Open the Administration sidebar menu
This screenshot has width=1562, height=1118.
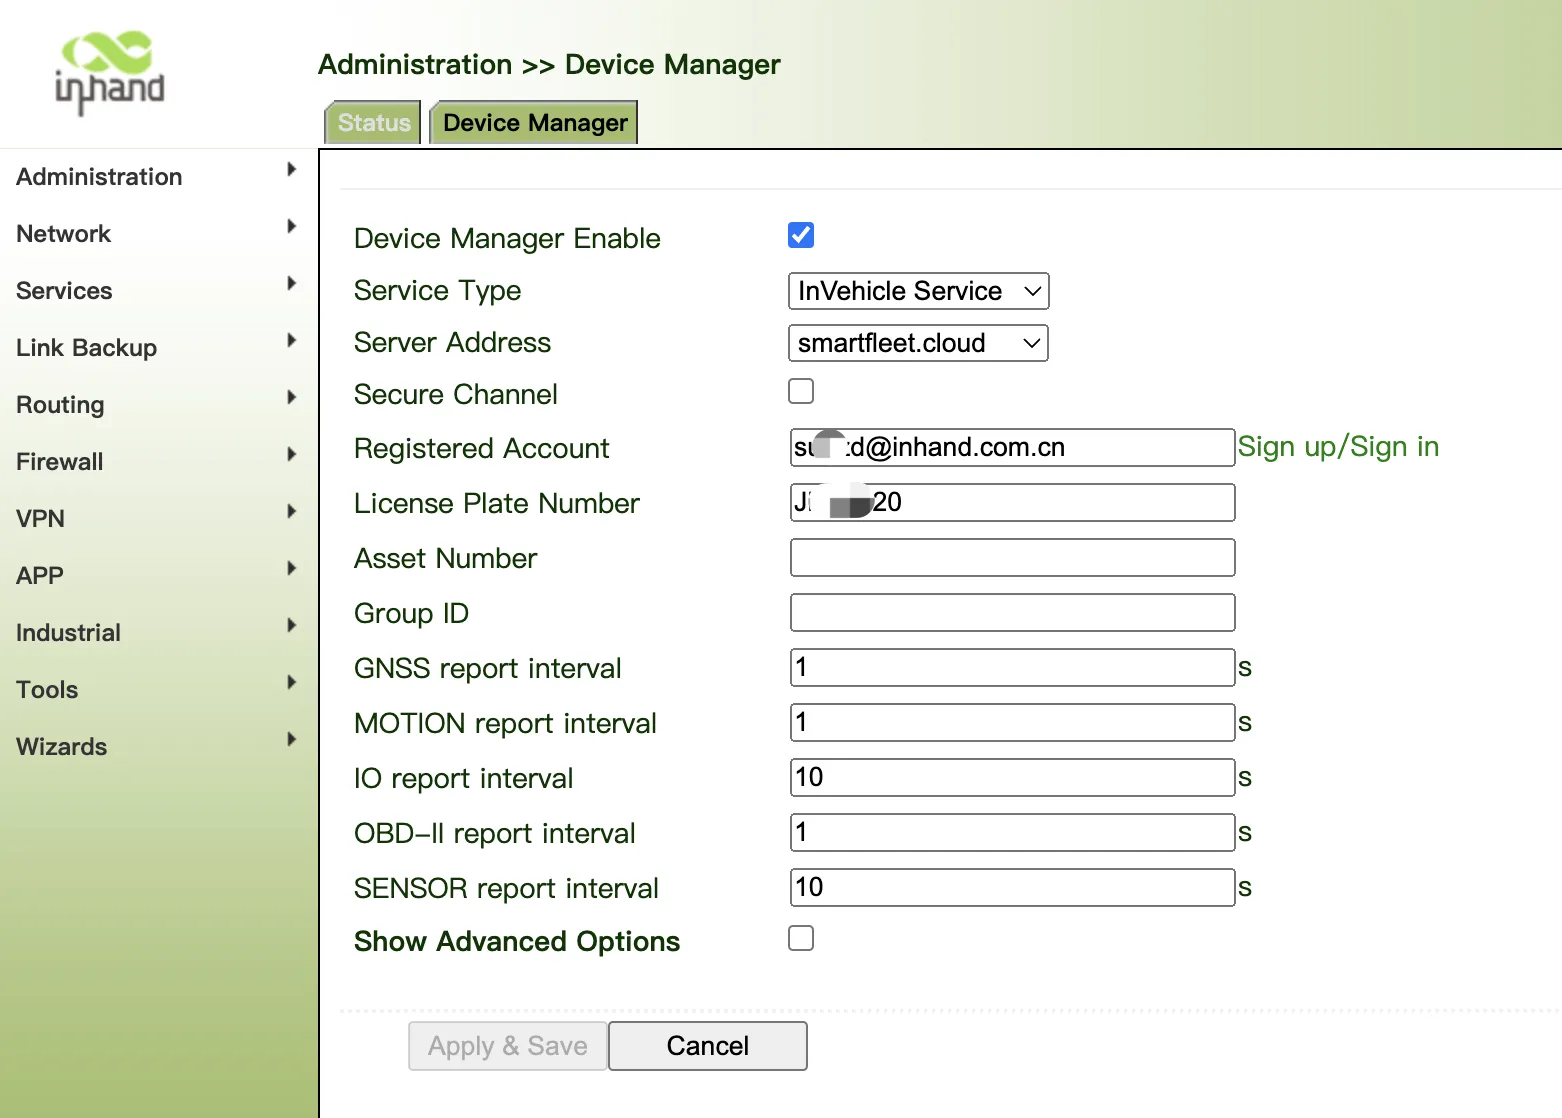pos(99,177)
